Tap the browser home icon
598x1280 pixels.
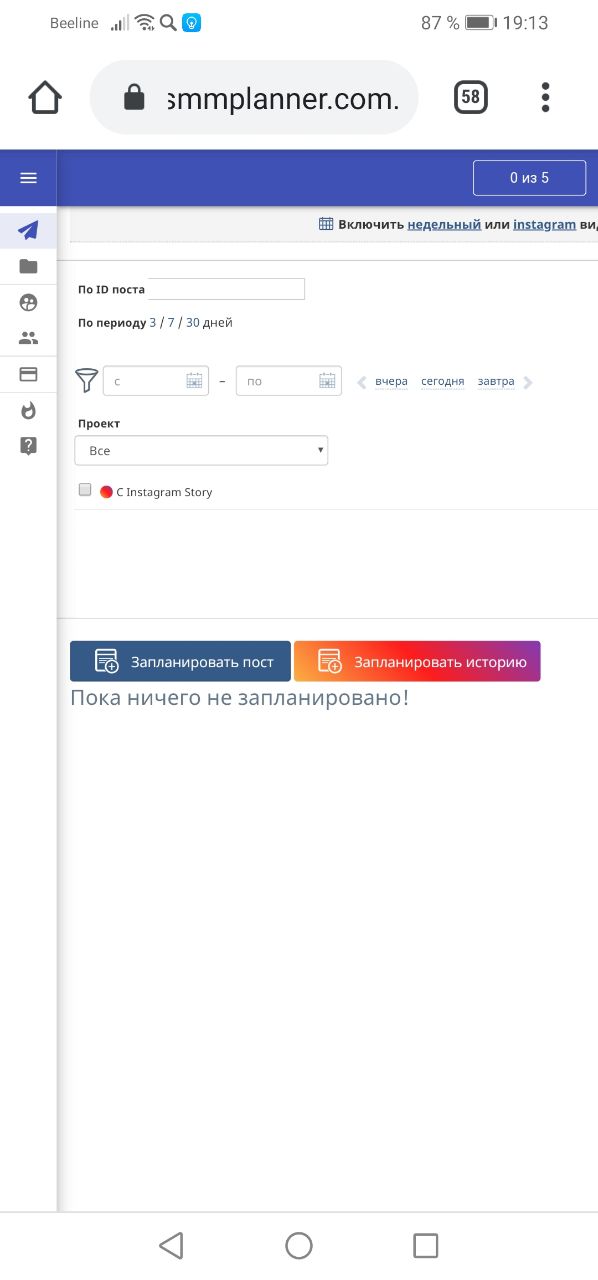(45, 97)
